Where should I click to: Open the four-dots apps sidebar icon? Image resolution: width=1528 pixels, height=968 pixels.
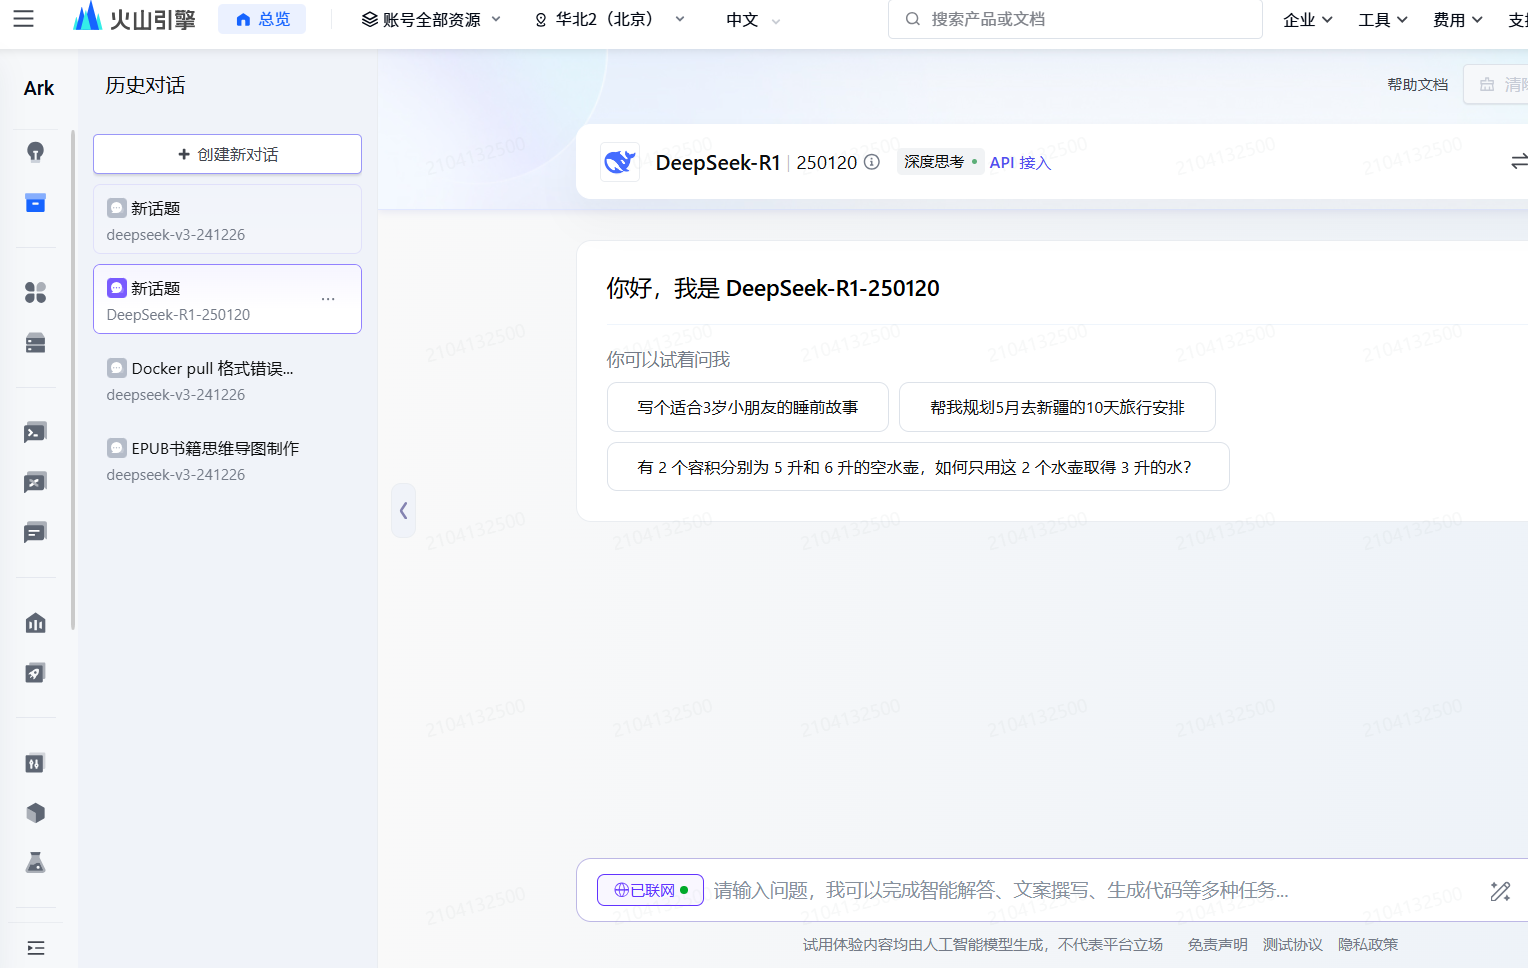[x=36, y=292]
